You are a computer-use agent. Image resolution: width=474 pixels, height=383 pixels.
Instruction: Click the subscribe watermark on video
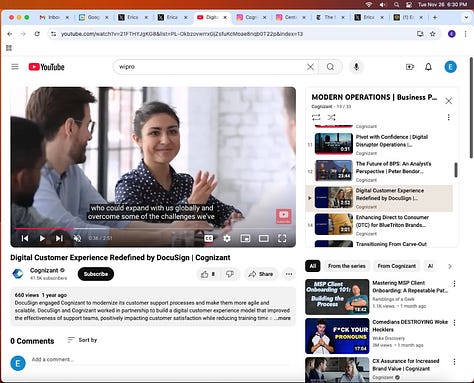(284, 216)
